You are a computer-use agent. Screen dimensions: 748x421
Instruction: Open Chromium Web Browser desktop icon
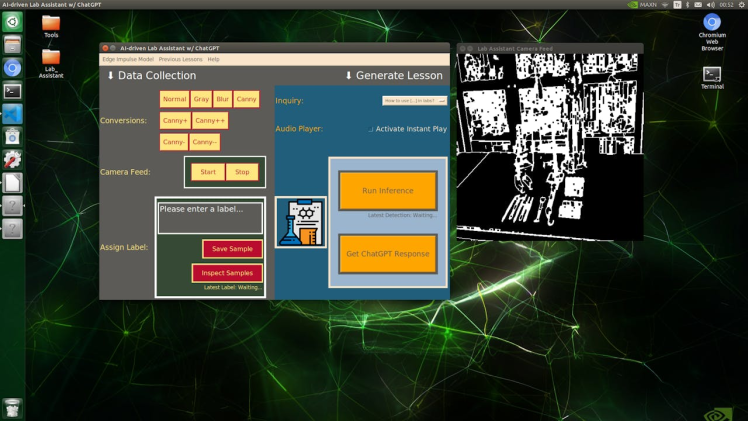pyautogui.click(x=712, y=24)
